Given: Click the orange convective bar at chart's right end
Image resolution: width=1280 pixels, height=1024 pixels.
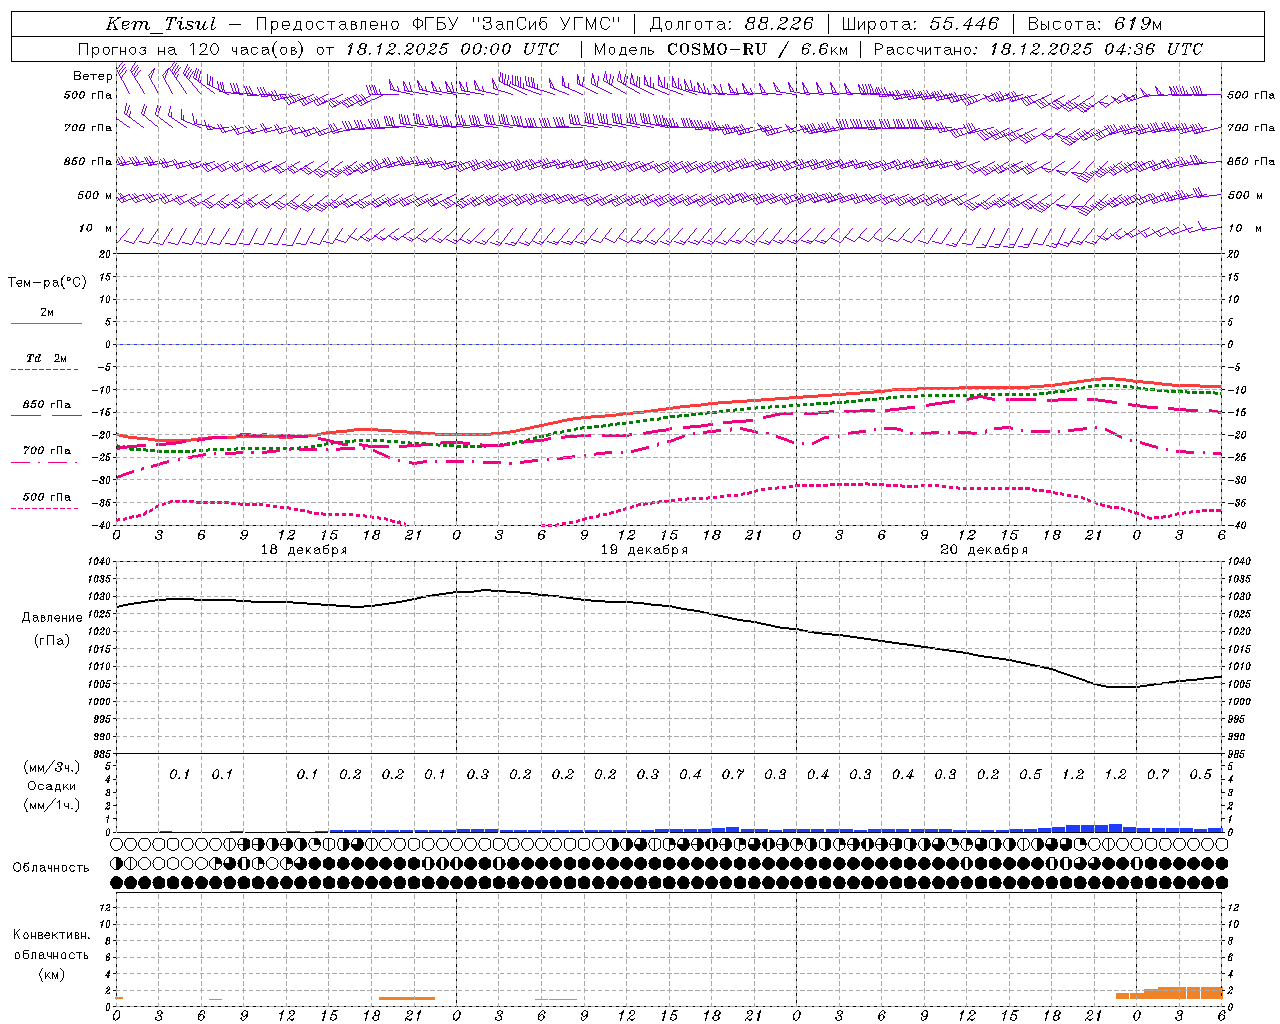Looking at the screenshot, I should click(1170, 993).
